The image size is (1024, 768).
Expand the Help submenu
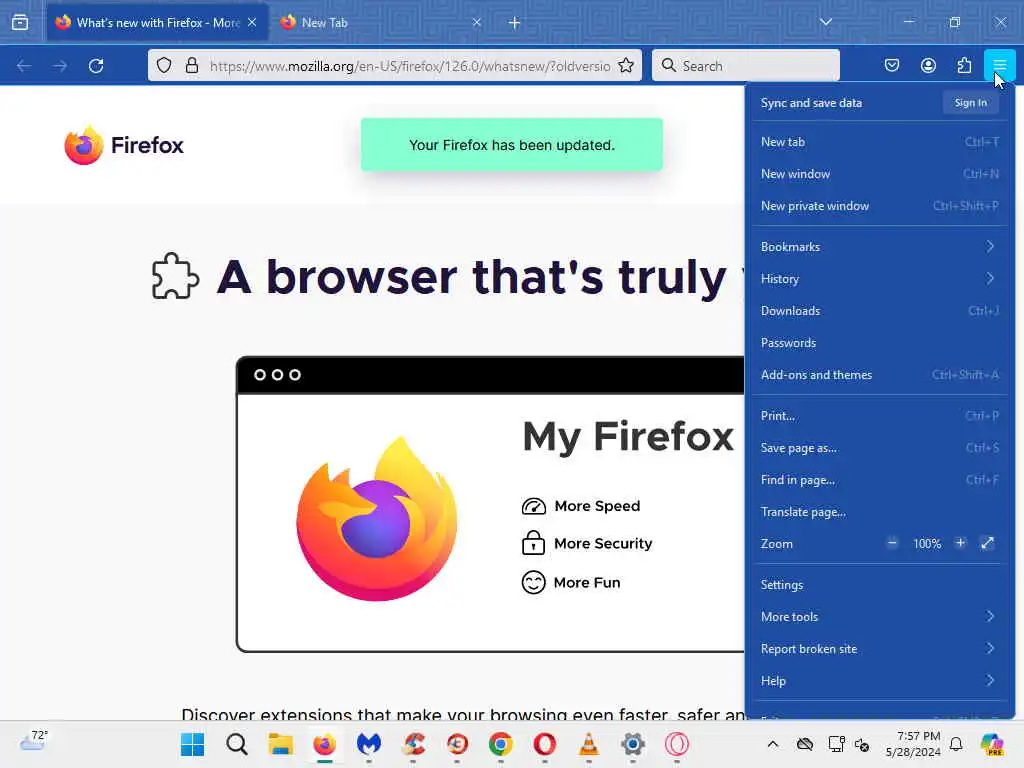(880, 680)
